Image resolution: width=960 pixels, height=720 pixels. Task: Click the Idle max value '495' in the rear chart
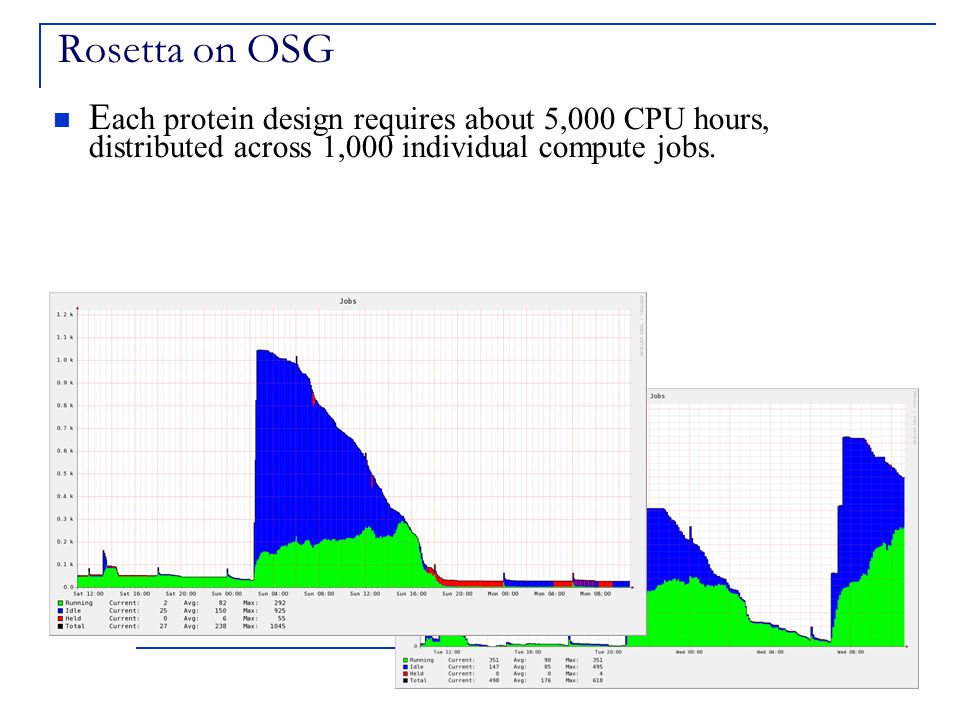click(598, 667)
